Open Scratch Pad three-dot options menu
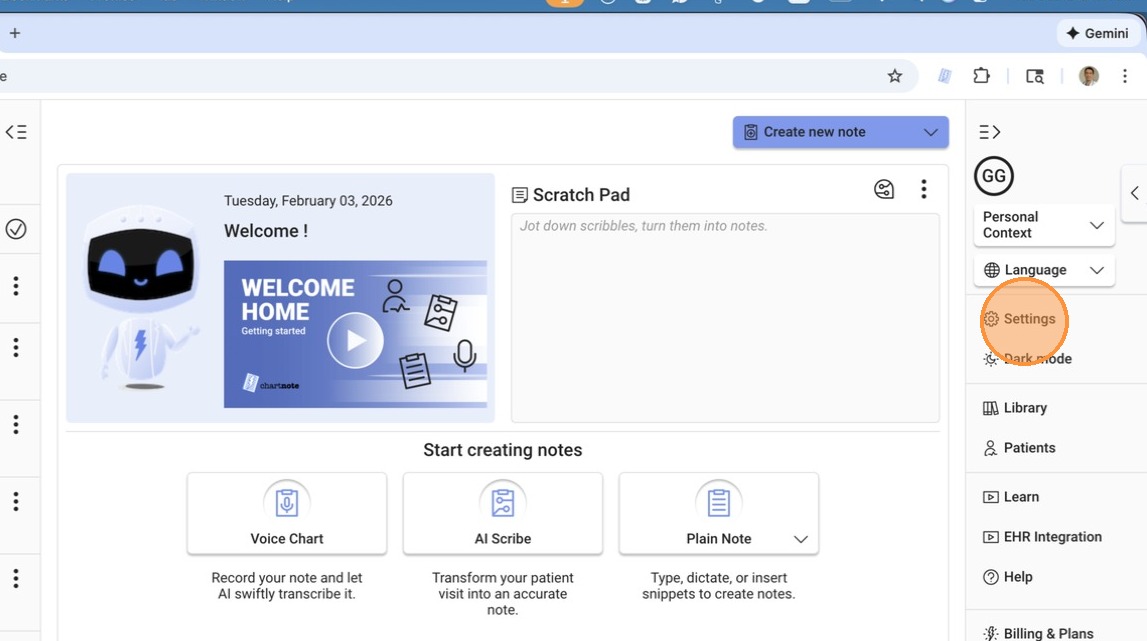This screenshot has width=1147, height=641. [x=923, y=189]
